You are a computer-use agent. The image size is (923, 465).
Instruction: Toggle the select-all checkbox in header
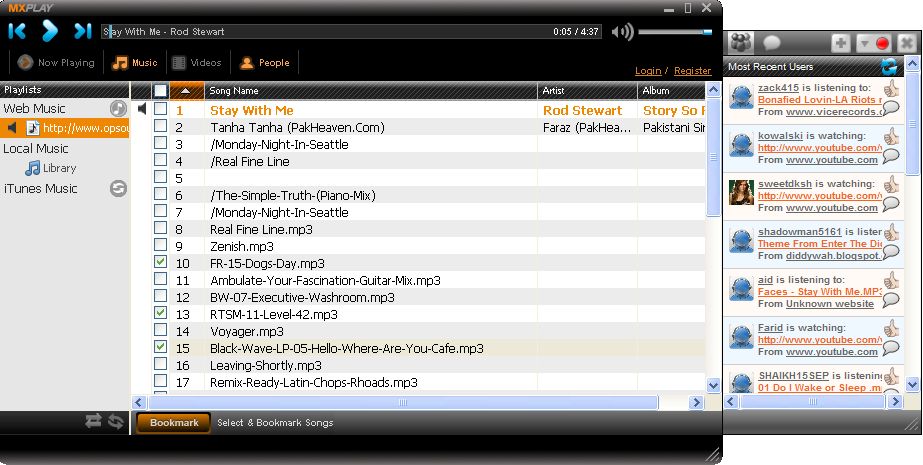(160, 91)
